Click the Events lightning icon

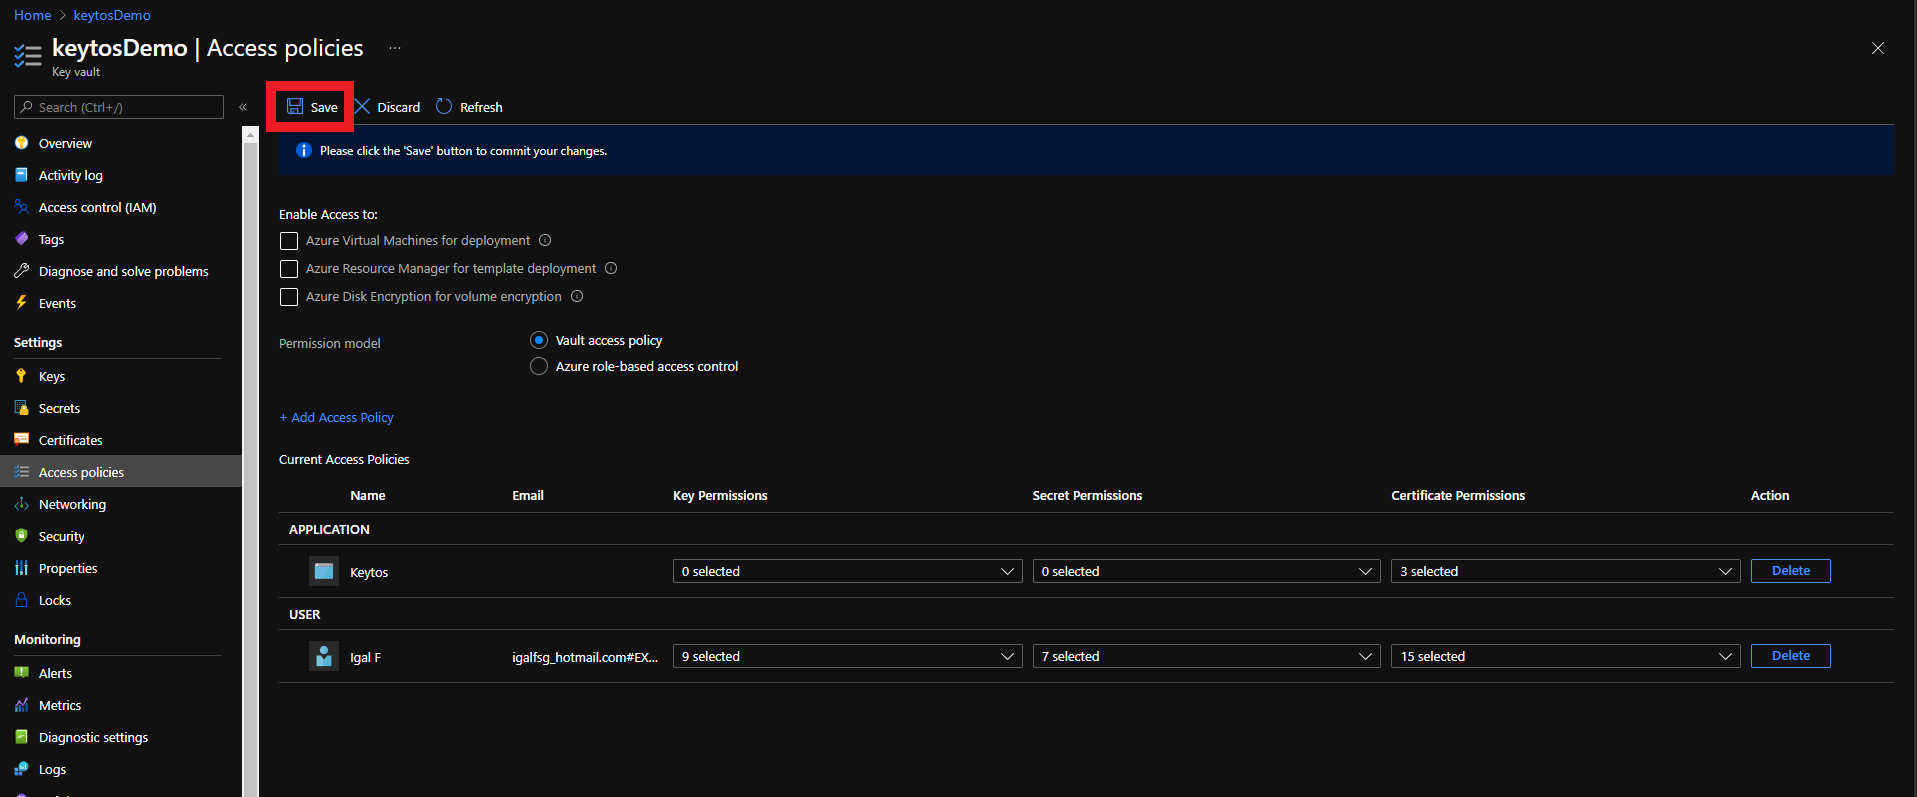point(21,303)
